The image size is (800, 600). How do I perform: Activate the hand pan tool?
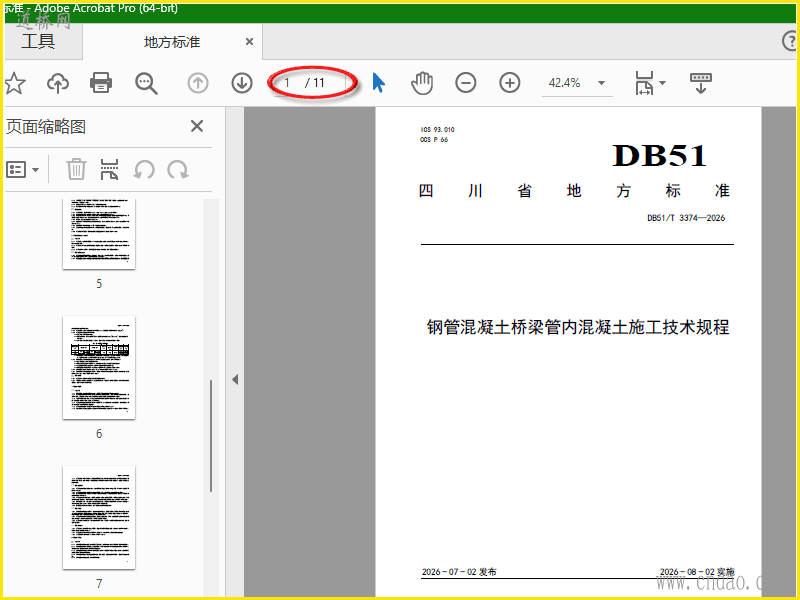(422, 83)
